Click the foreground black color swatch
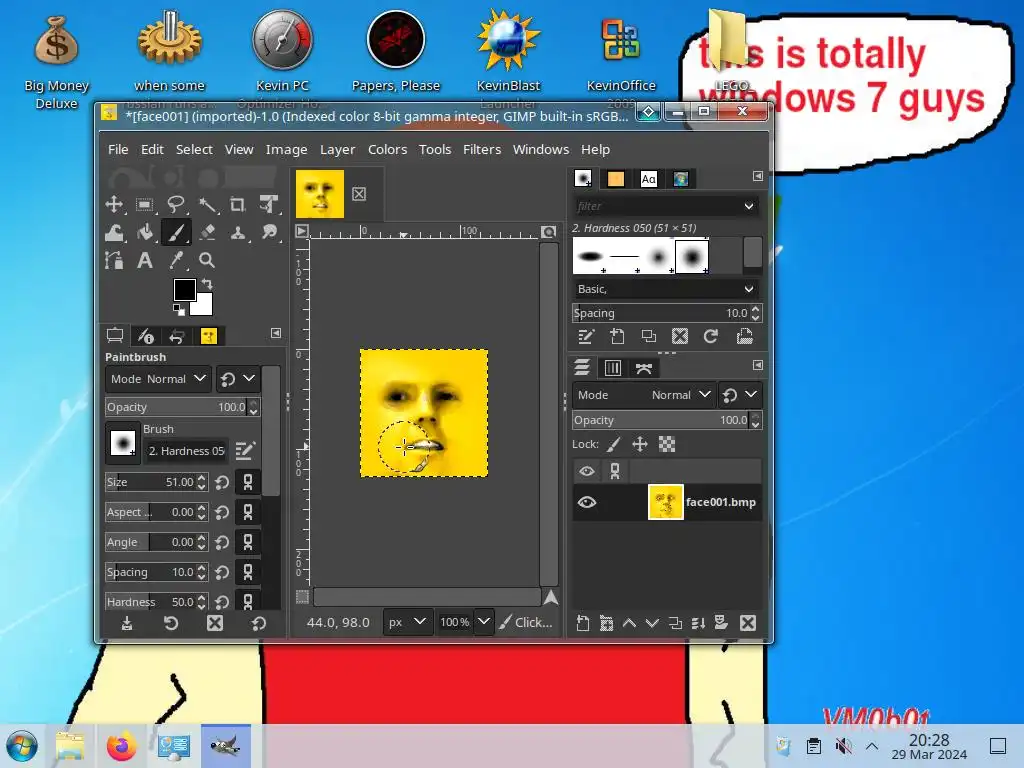This screenshot has height=768, width=1024. coord(184,289)
